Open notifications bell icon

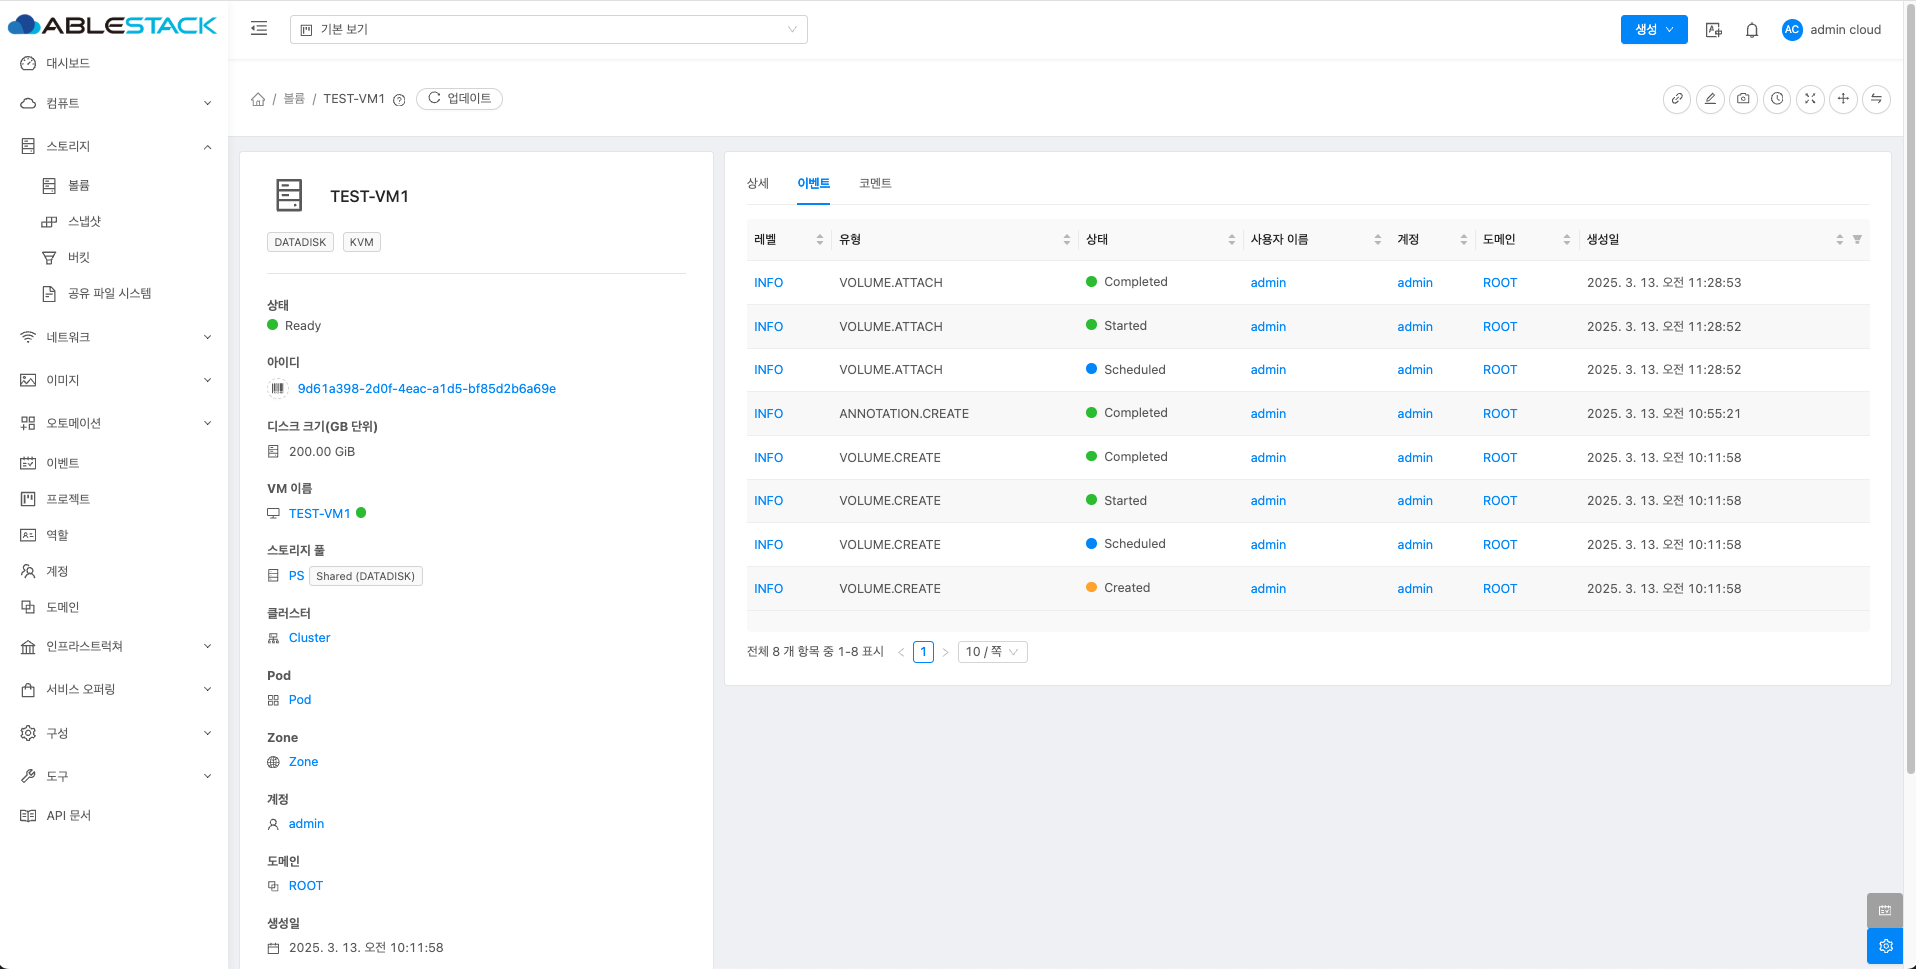pos(1752,30)
